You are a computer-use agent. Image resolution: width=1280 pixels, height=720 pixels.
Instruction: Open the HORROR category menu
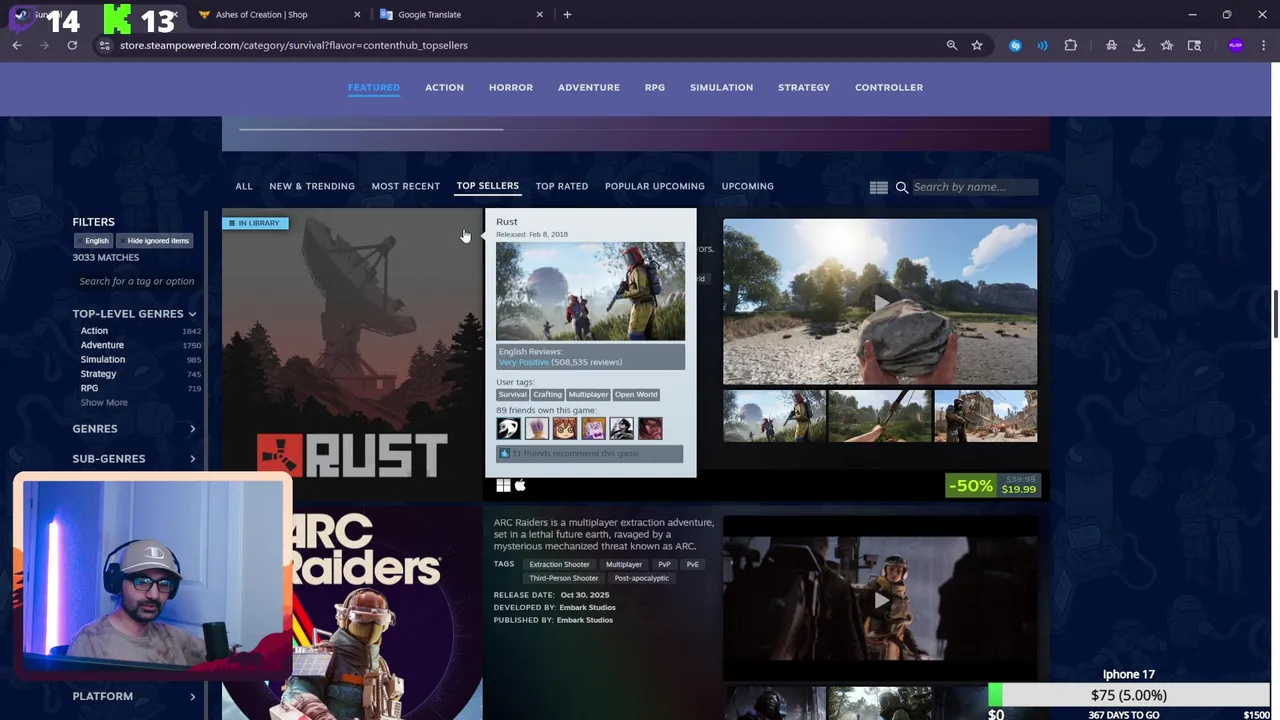(511, 87)
